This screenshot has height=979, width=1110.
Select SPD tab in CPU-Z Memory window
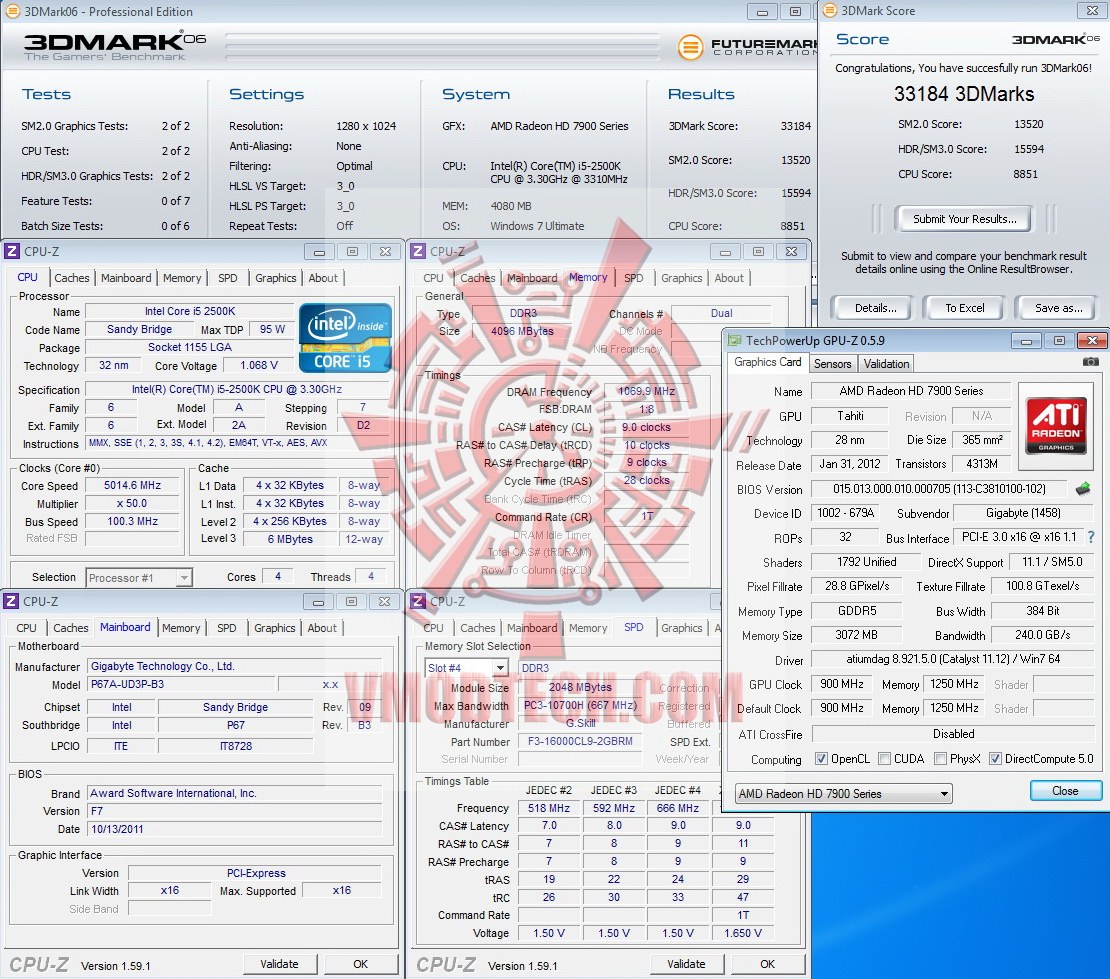pos(634,278)
